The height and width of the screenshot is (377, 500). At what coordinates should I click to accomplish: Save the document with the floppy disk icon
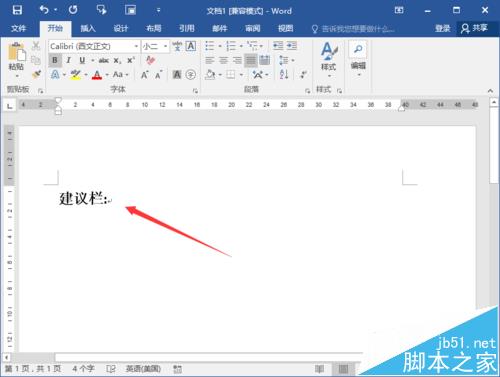17,10
